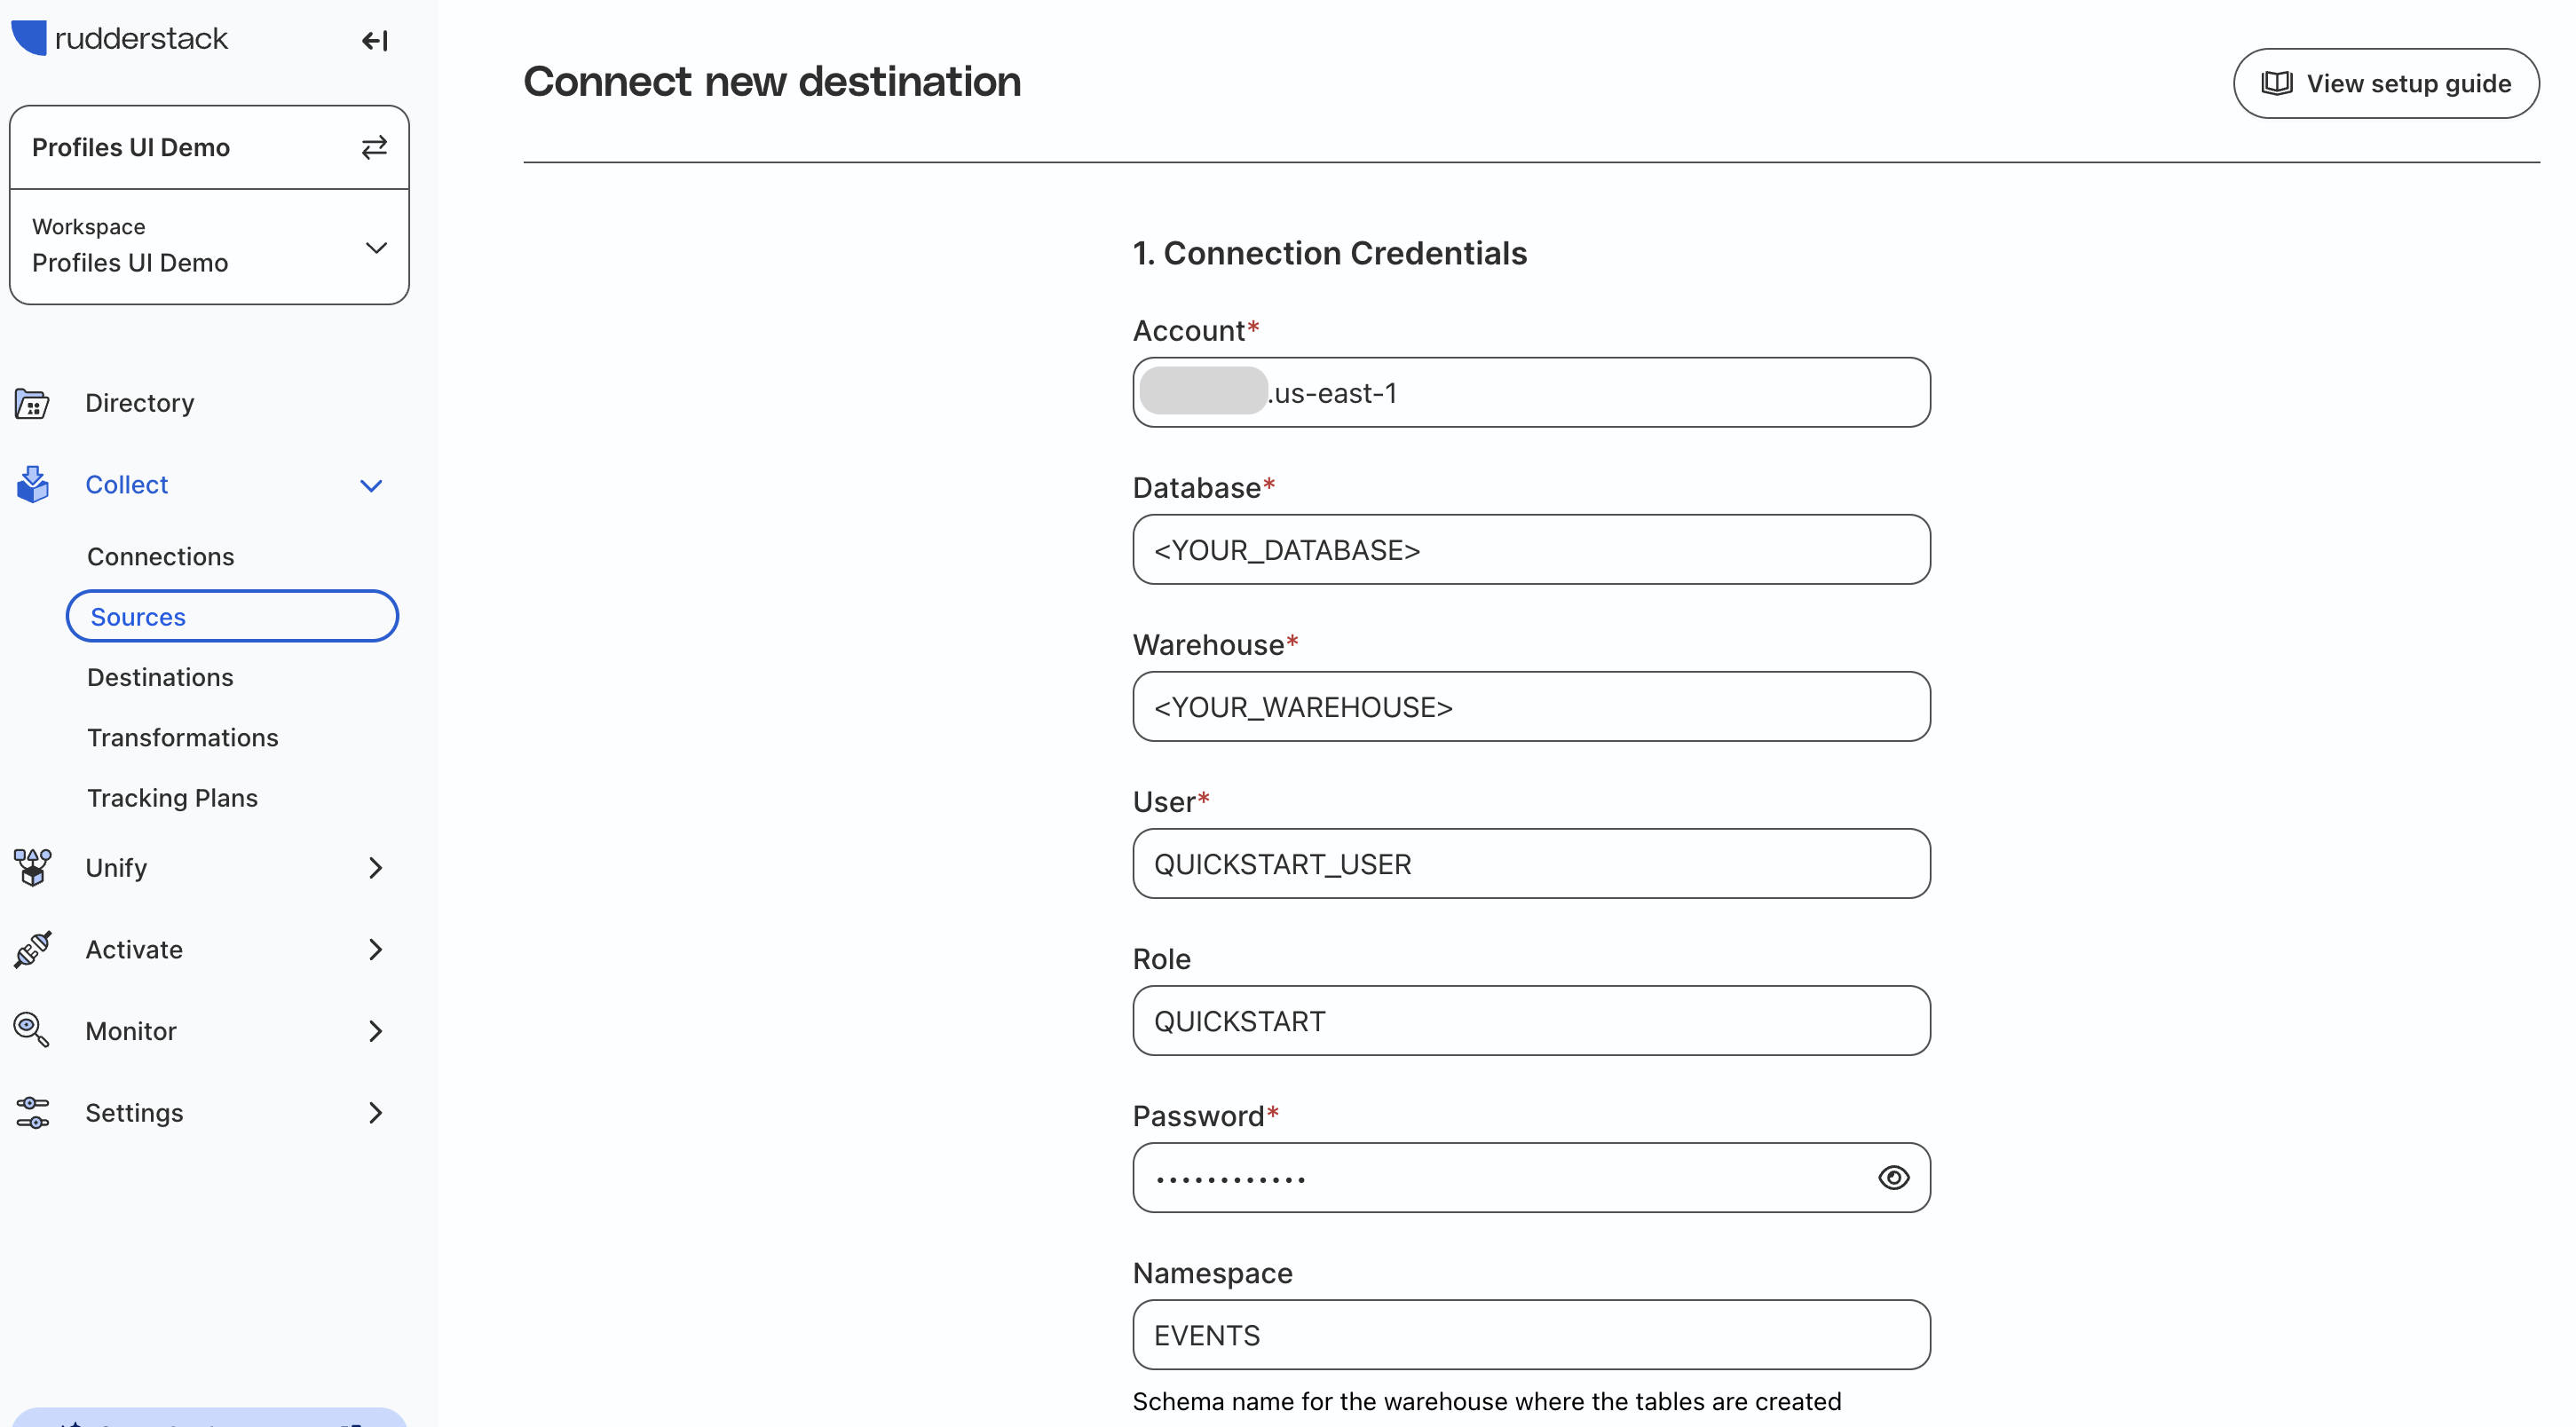Collapse sidebar with the arrow icon
Viewport: 2576px width, 1427px height.
click(x=374, y=41)
